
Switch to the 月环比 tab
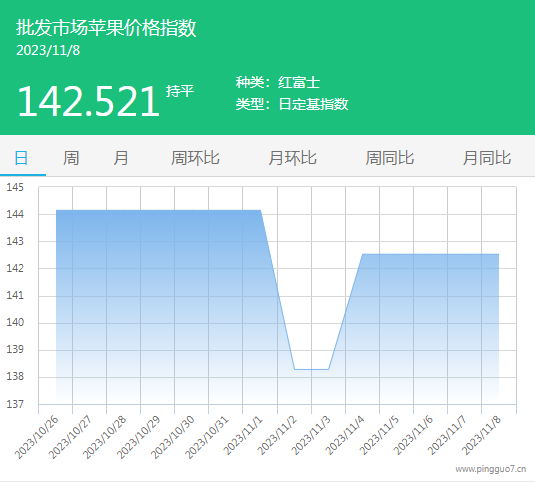(292, 158)
